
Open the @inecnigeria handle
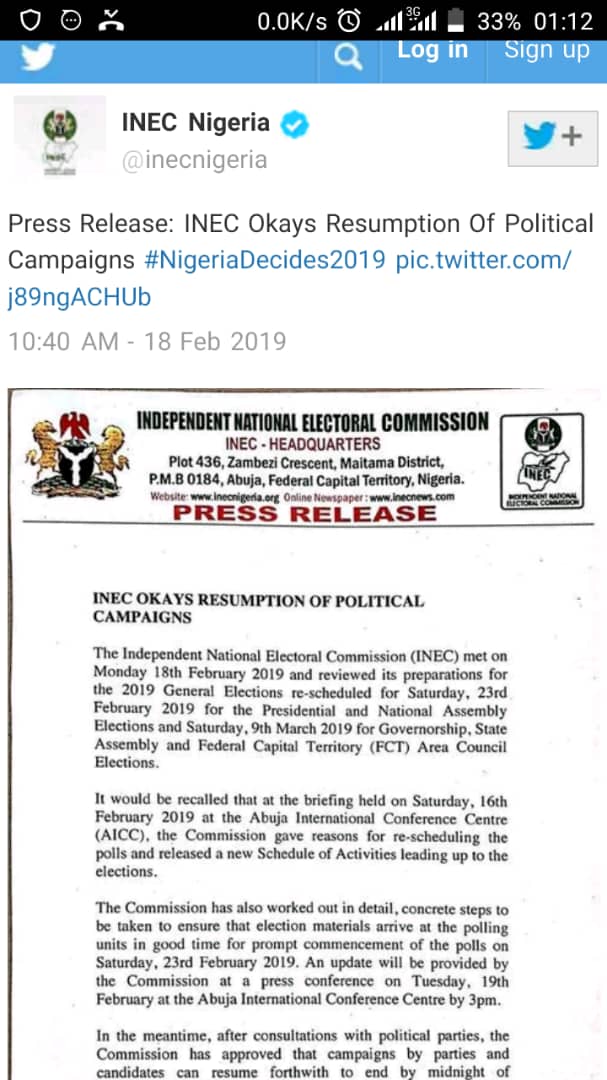[x=194, y=160]
